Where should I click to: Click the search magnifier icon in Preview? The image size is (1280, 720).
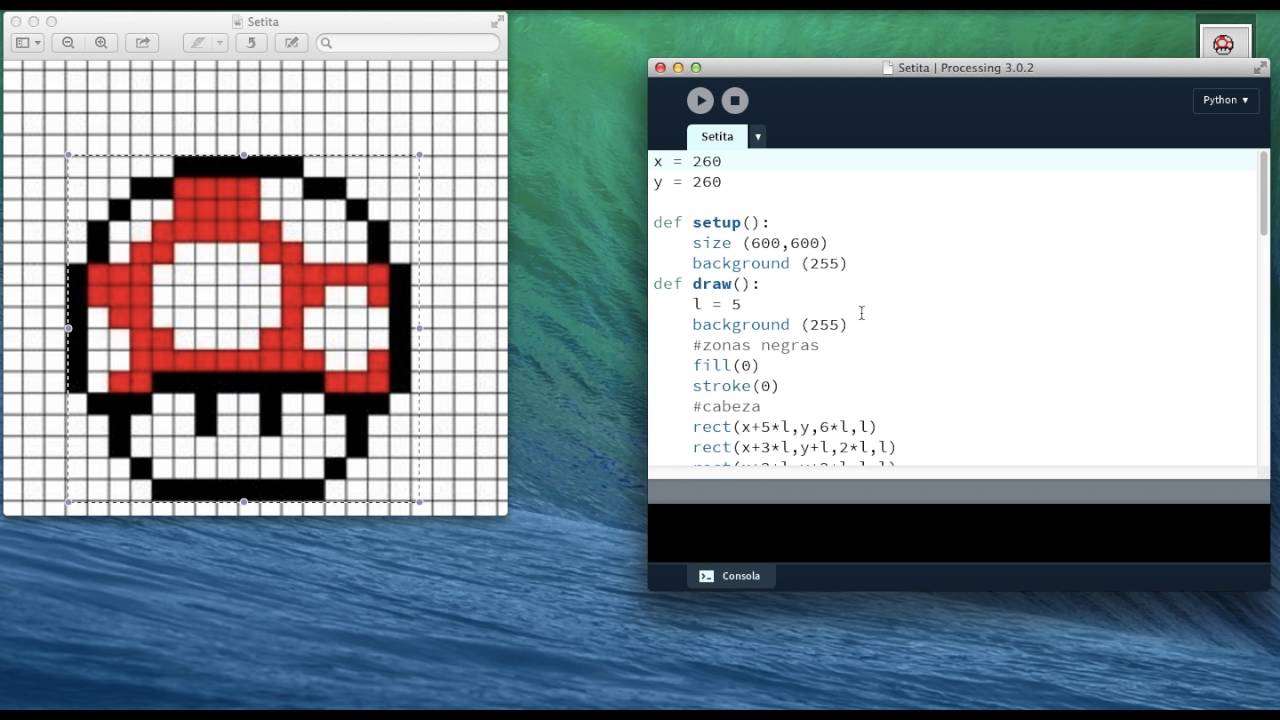(x=326, y=43)
